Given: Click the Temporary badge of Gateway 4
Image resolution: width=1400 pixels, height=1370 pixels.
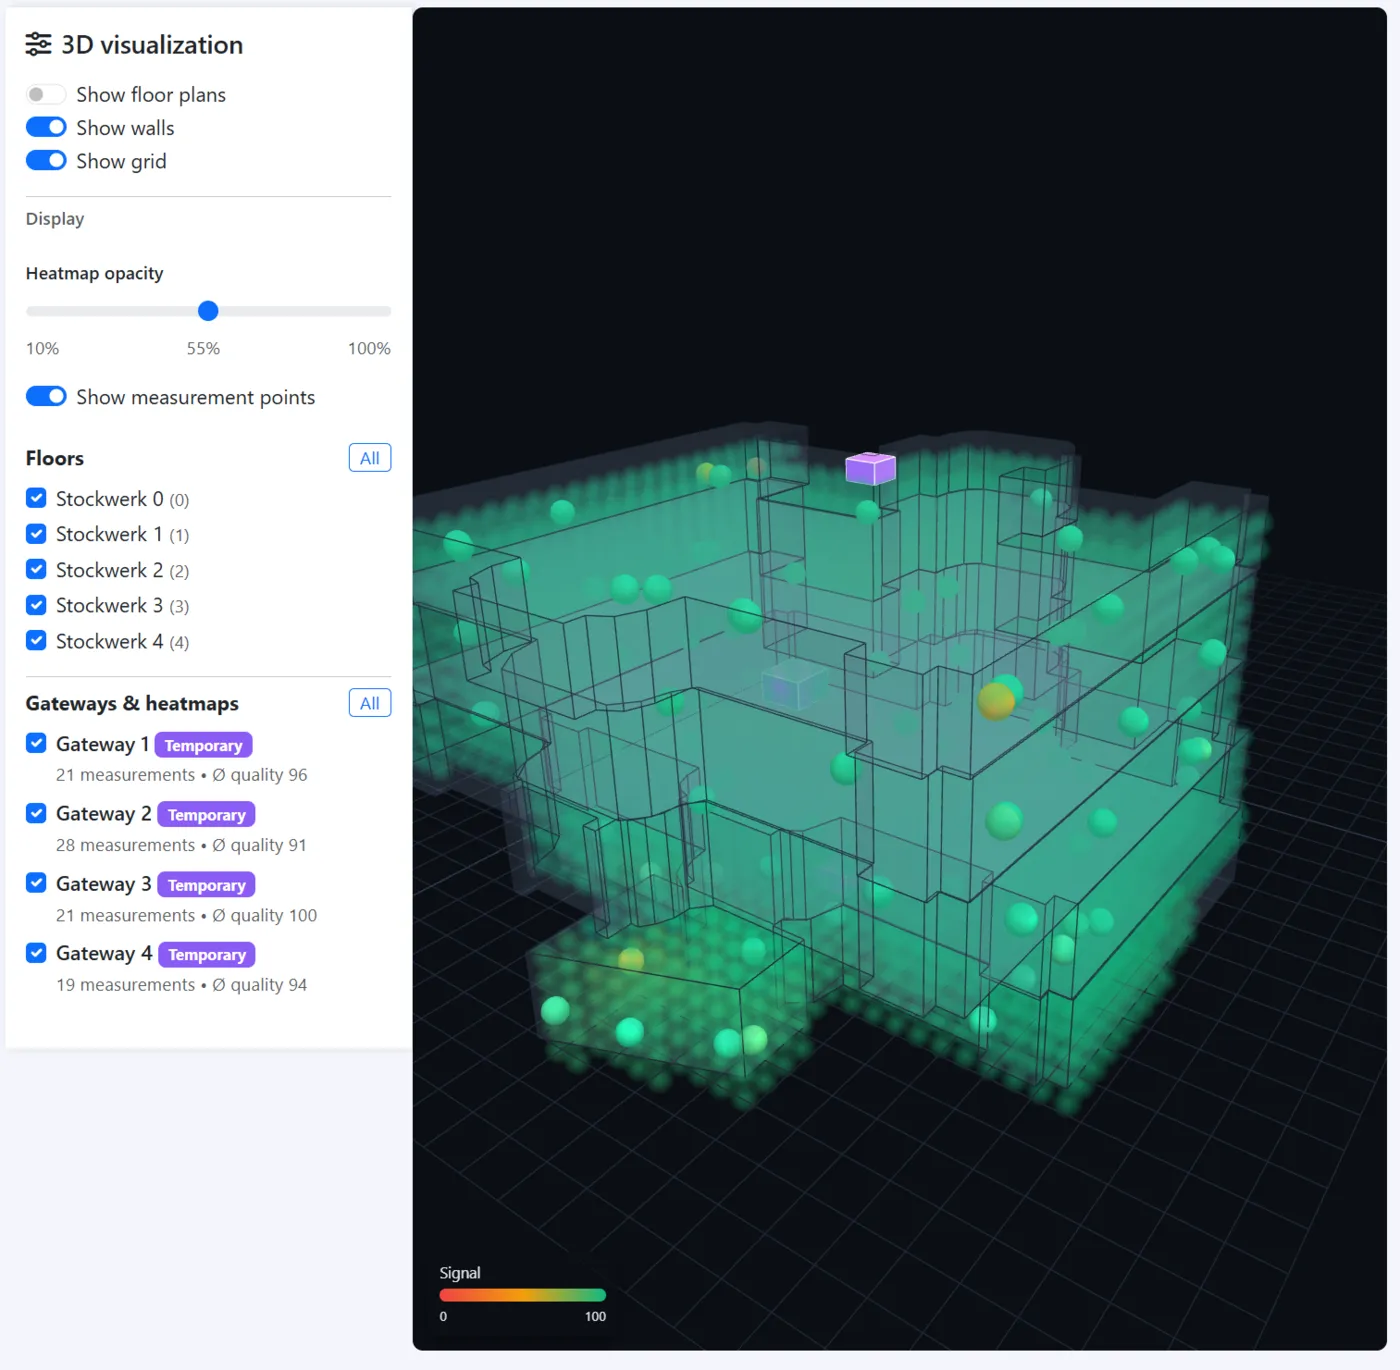Looking at the screenshot, I should tap(207, 955).
